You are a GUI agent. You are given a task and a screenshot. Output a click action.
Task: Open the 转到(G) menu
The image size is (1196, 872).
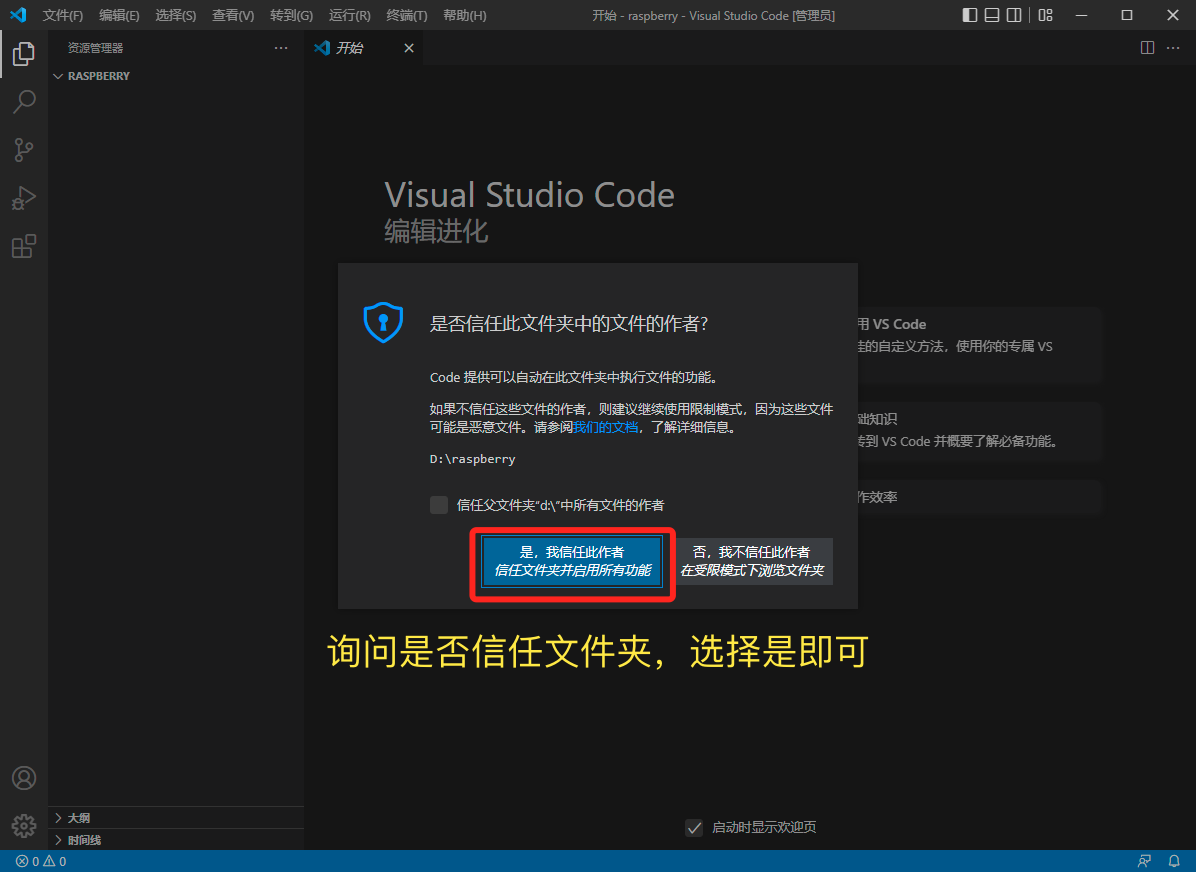click(x=291, y=15)
